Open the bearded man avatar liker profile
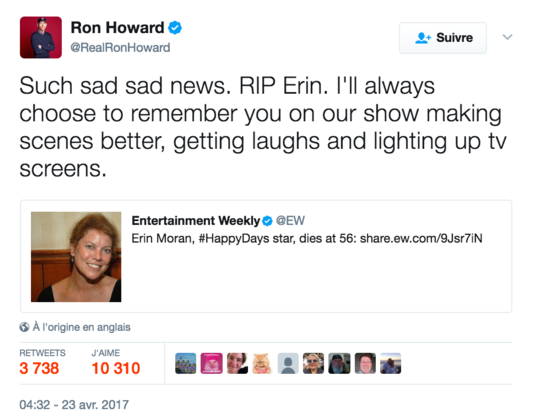 339,363
